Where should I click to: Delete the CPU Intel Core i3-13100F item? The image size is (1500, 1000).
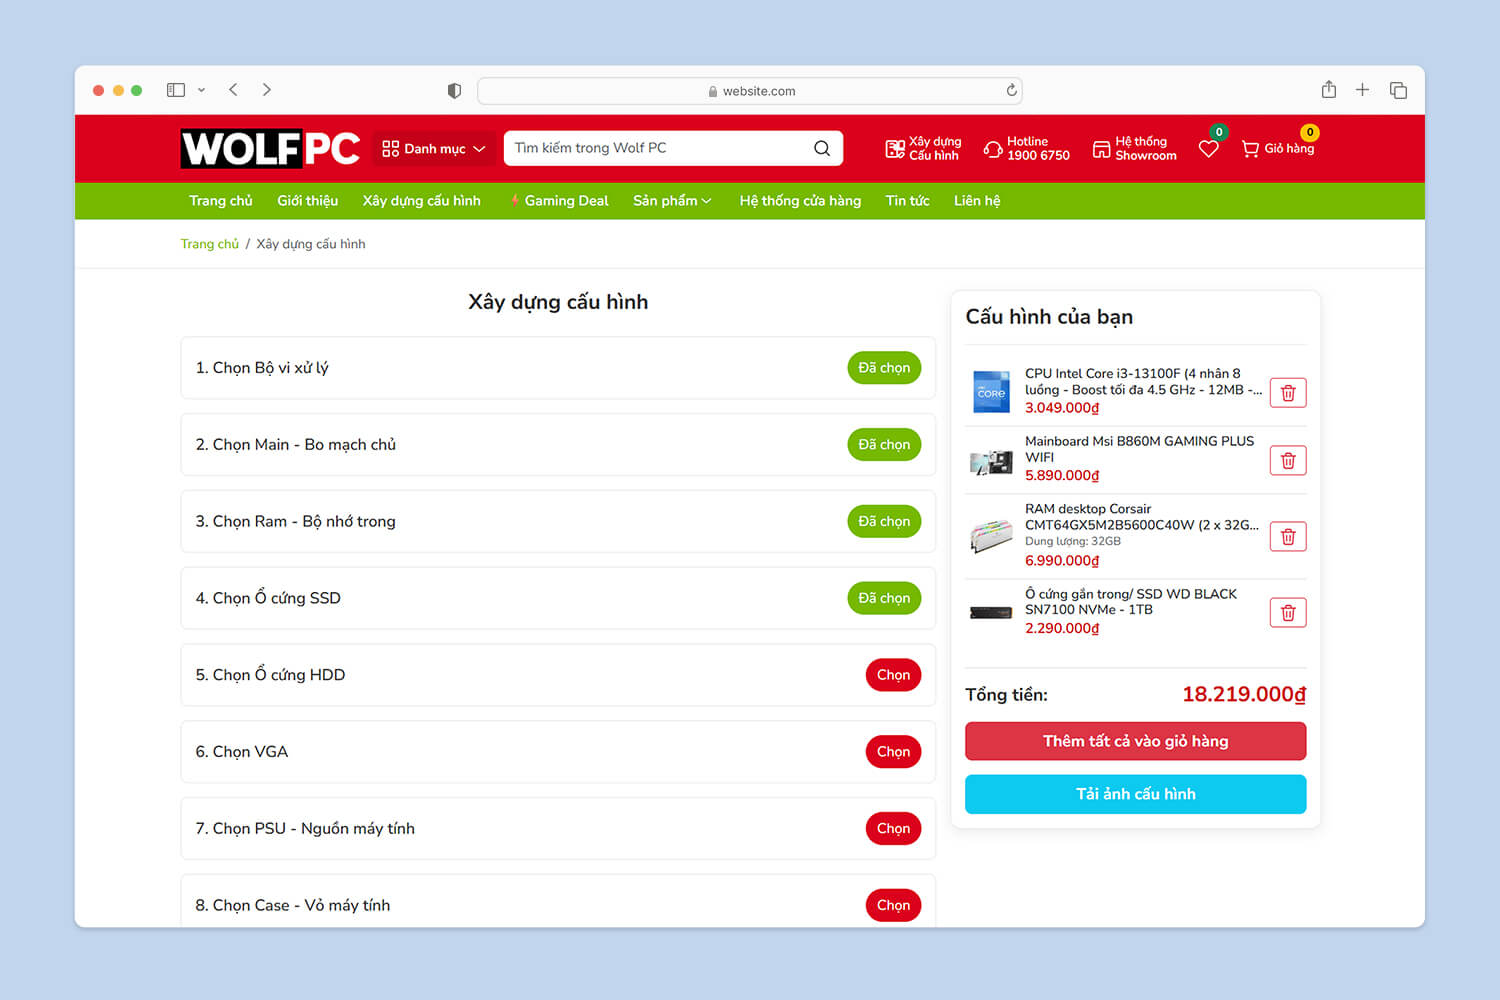pos(1288,393)
